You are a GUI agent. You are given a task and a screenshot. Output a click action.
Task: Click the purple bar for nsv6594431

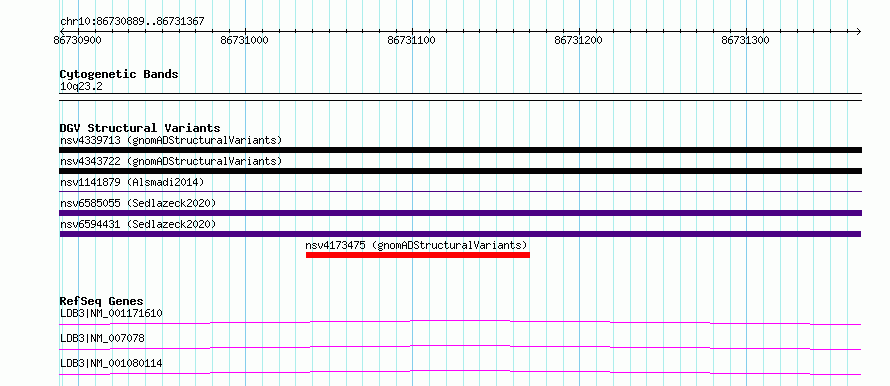[460, 234]
